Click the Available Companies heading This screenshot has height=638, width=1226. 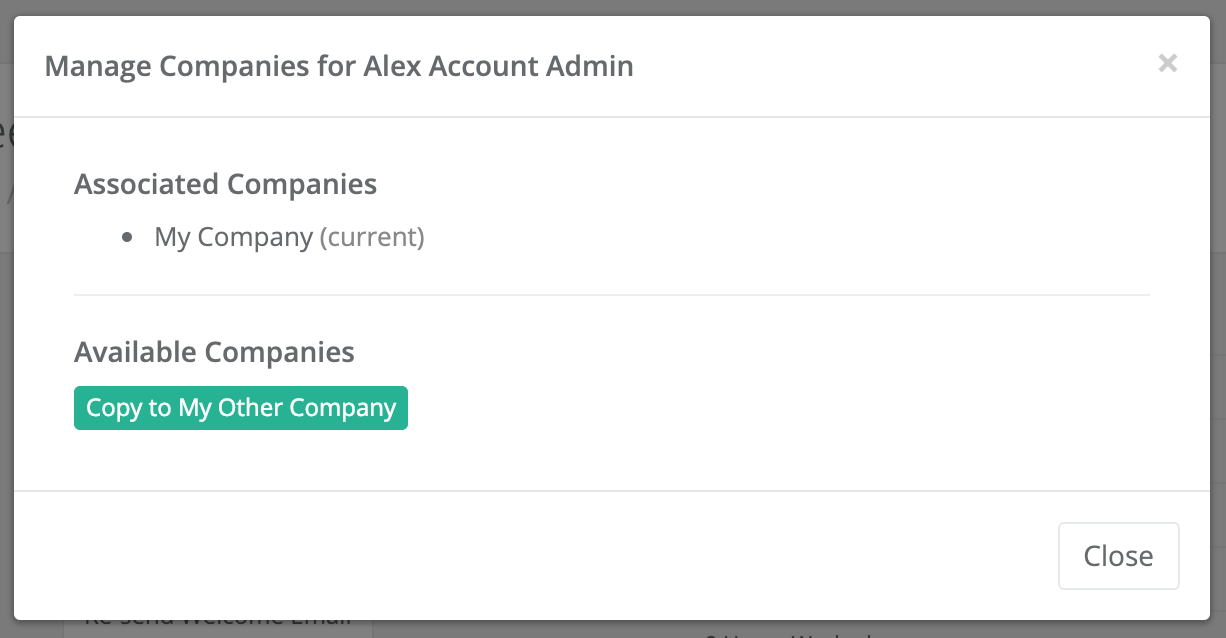tap(214, 352)
